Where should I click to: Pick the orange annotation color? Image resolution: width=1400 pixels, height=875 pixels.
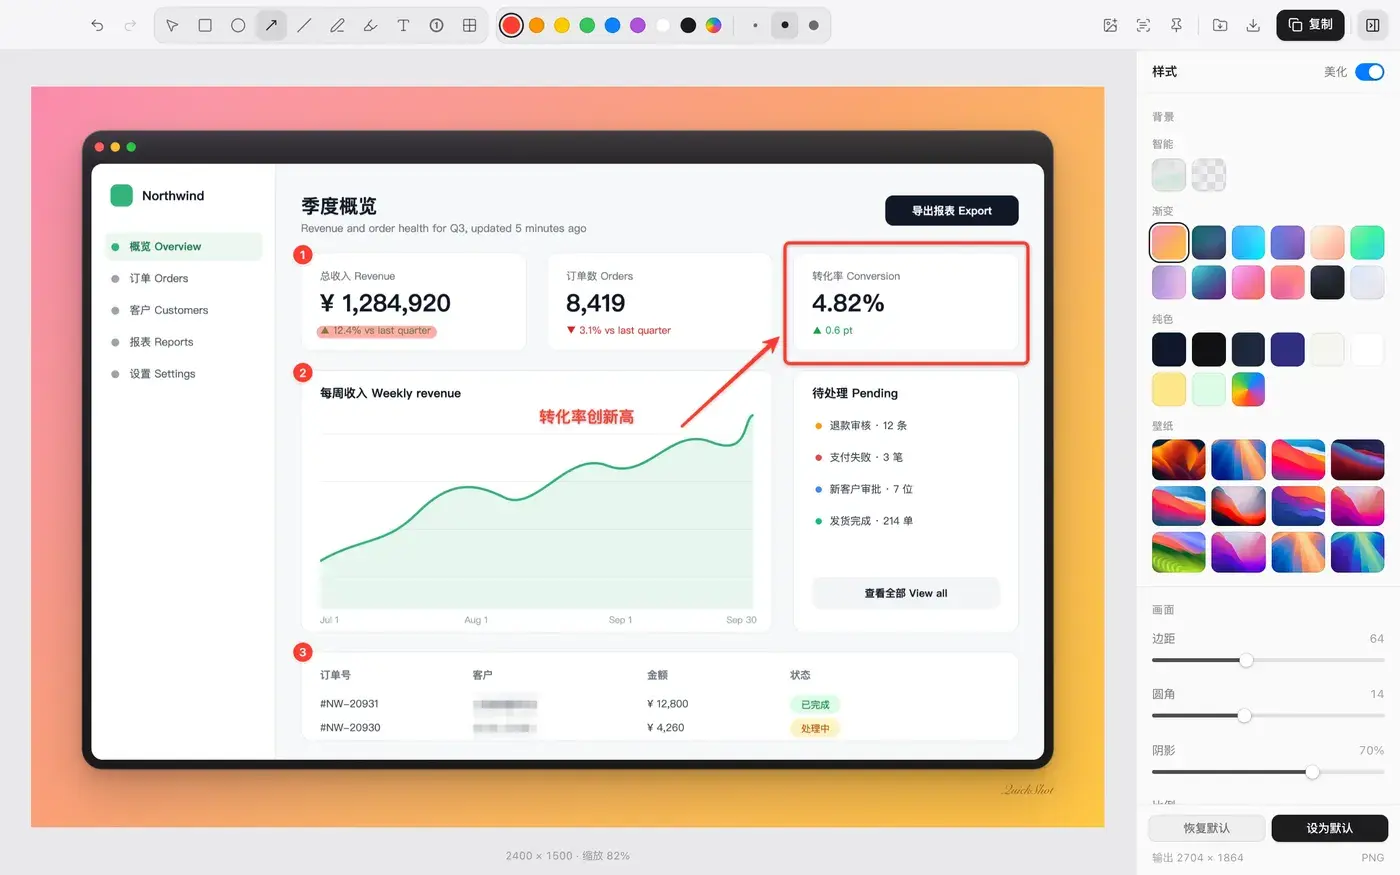coord(537,25)
